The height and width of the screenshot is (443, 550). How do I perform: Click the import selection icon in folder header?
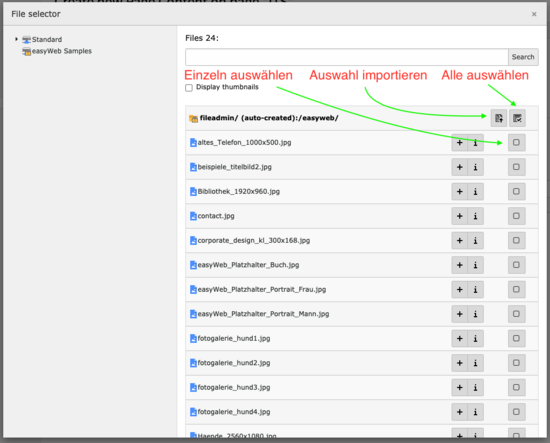498,118
